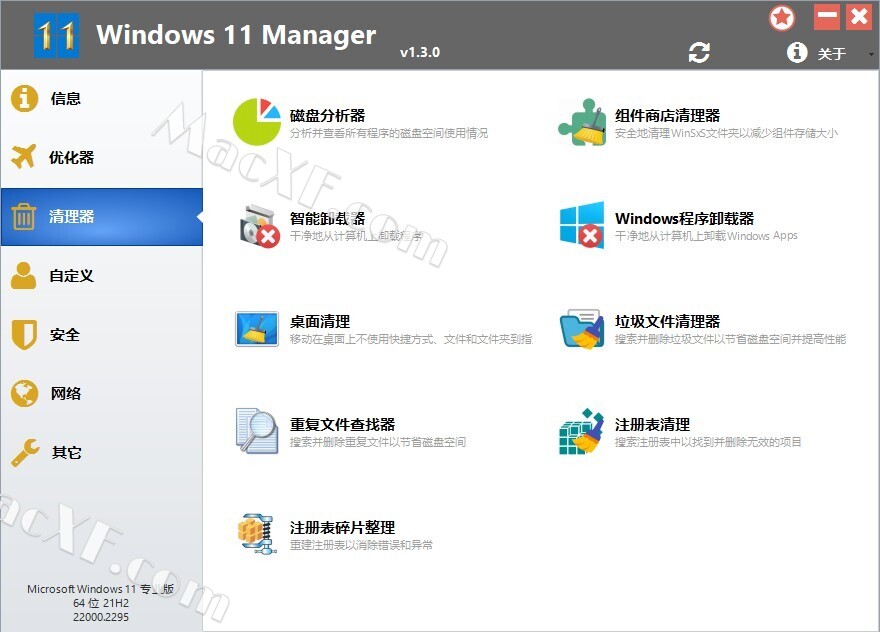Click the 组件商店清理器 title link
This screenshot has width=880, height=632.
point(667,116)
